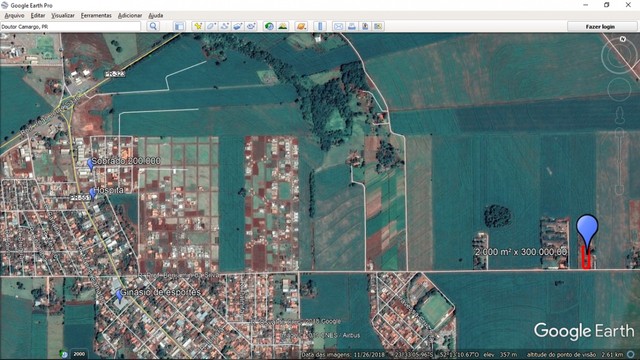Click the Add Image Overlay icon
Screen dimensions: 640x360
click(238, 27)
